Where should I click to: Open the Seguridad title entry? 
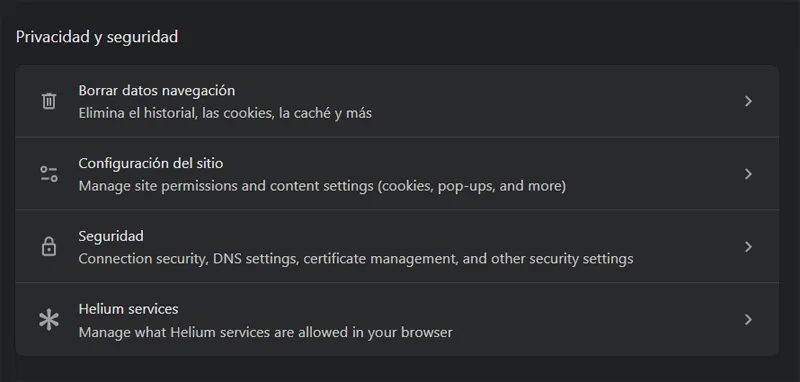pos(111,236)
